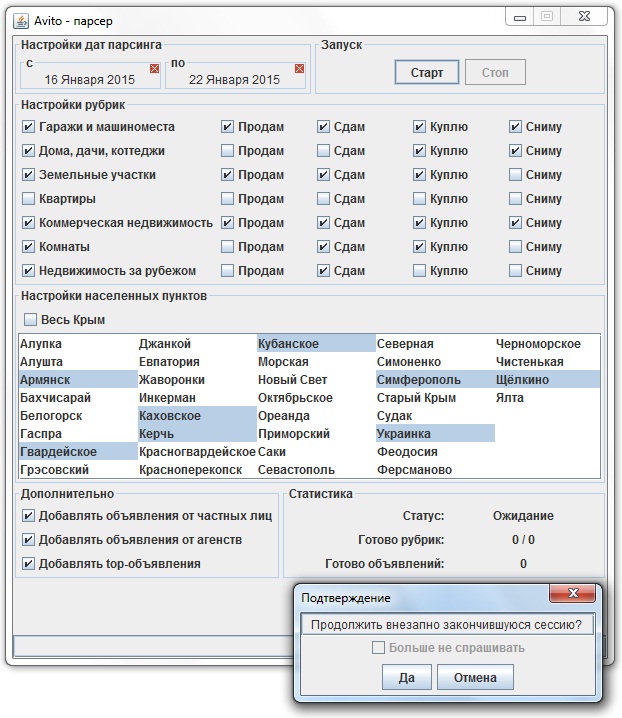
Task: Select Севастополь in the towns list
Action: coord(316,470)
